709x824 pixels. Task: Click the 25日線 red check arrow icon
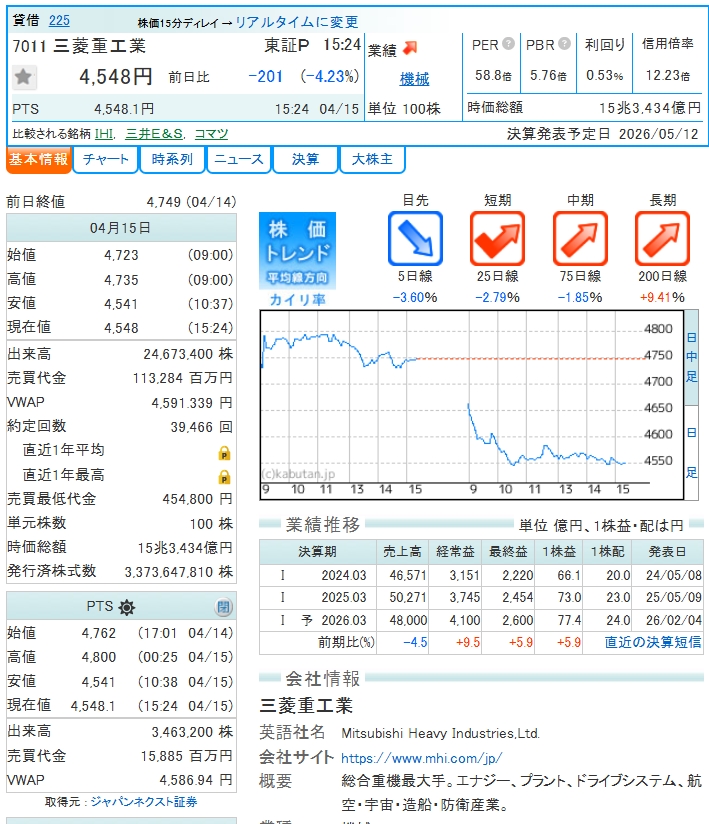497,239
